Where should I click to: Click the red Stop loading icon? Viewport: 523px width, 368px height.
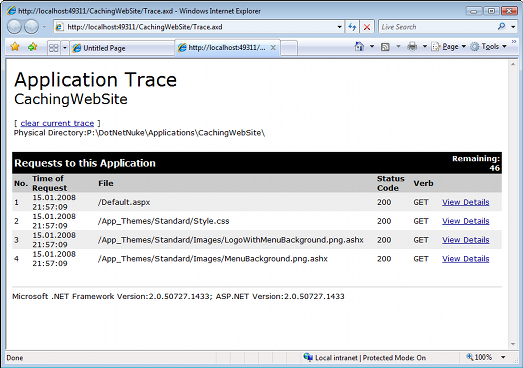click(x=367, y=27)
